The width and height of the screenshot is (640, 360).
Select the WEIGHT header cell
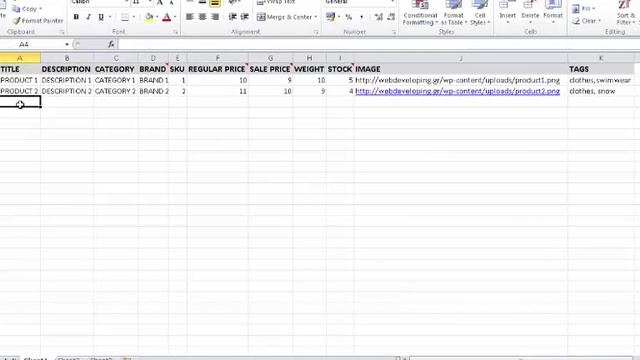tap(309, 69)
